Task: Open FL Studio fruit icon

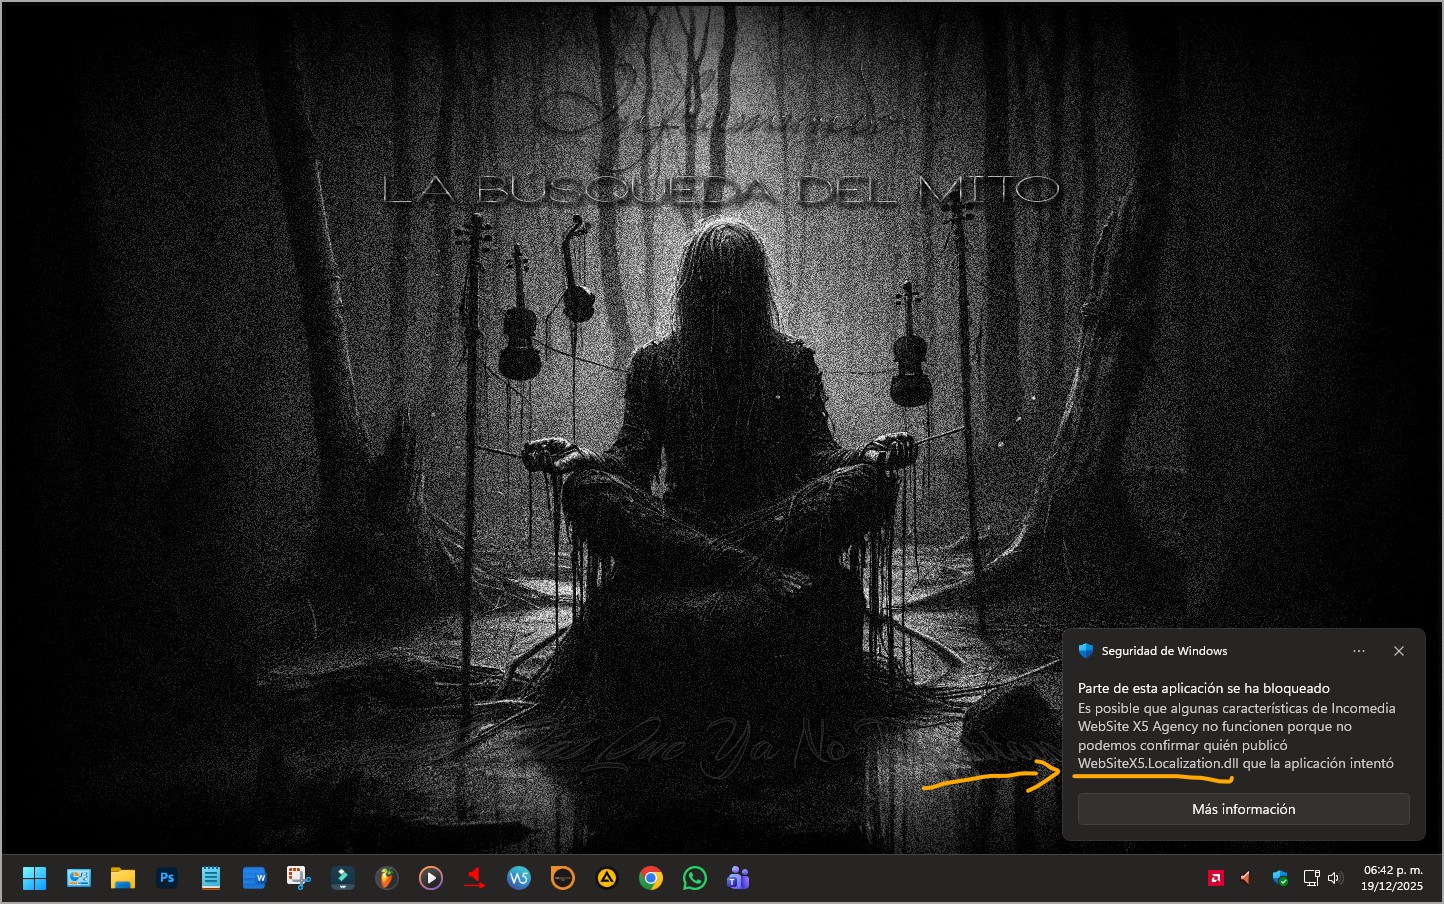Action: pyautogui.click(x=387, y=879)
